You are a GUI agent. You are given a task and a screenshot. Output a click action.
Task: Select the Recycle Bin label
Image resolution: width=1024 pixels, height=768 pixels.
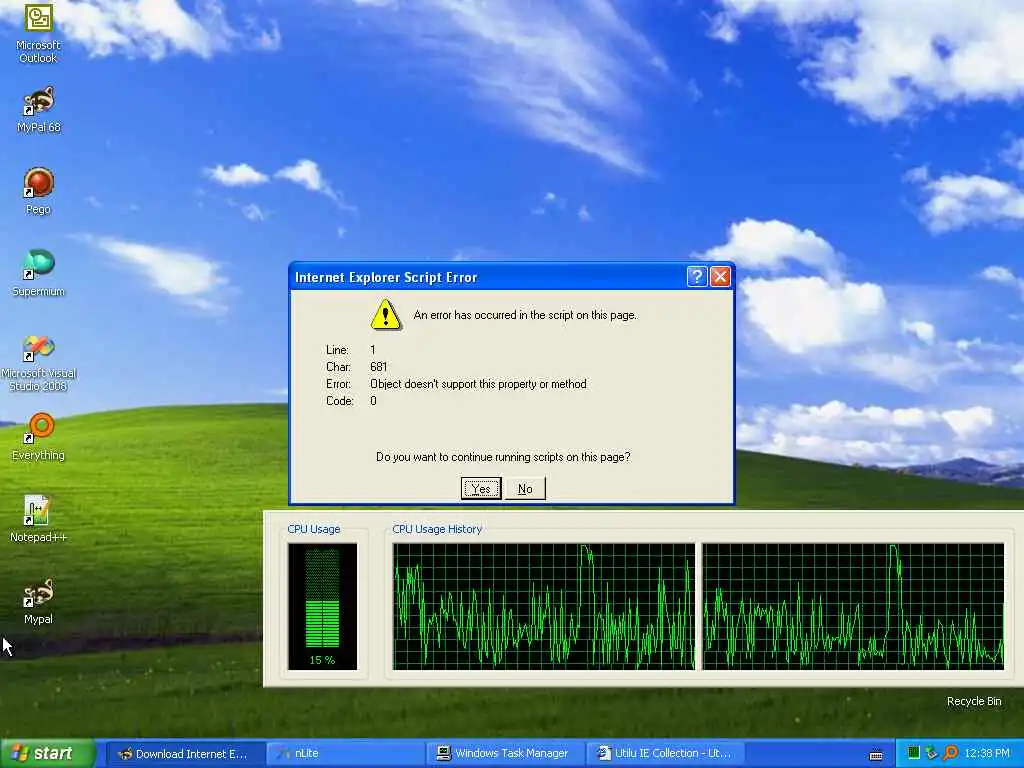(974, 701)
